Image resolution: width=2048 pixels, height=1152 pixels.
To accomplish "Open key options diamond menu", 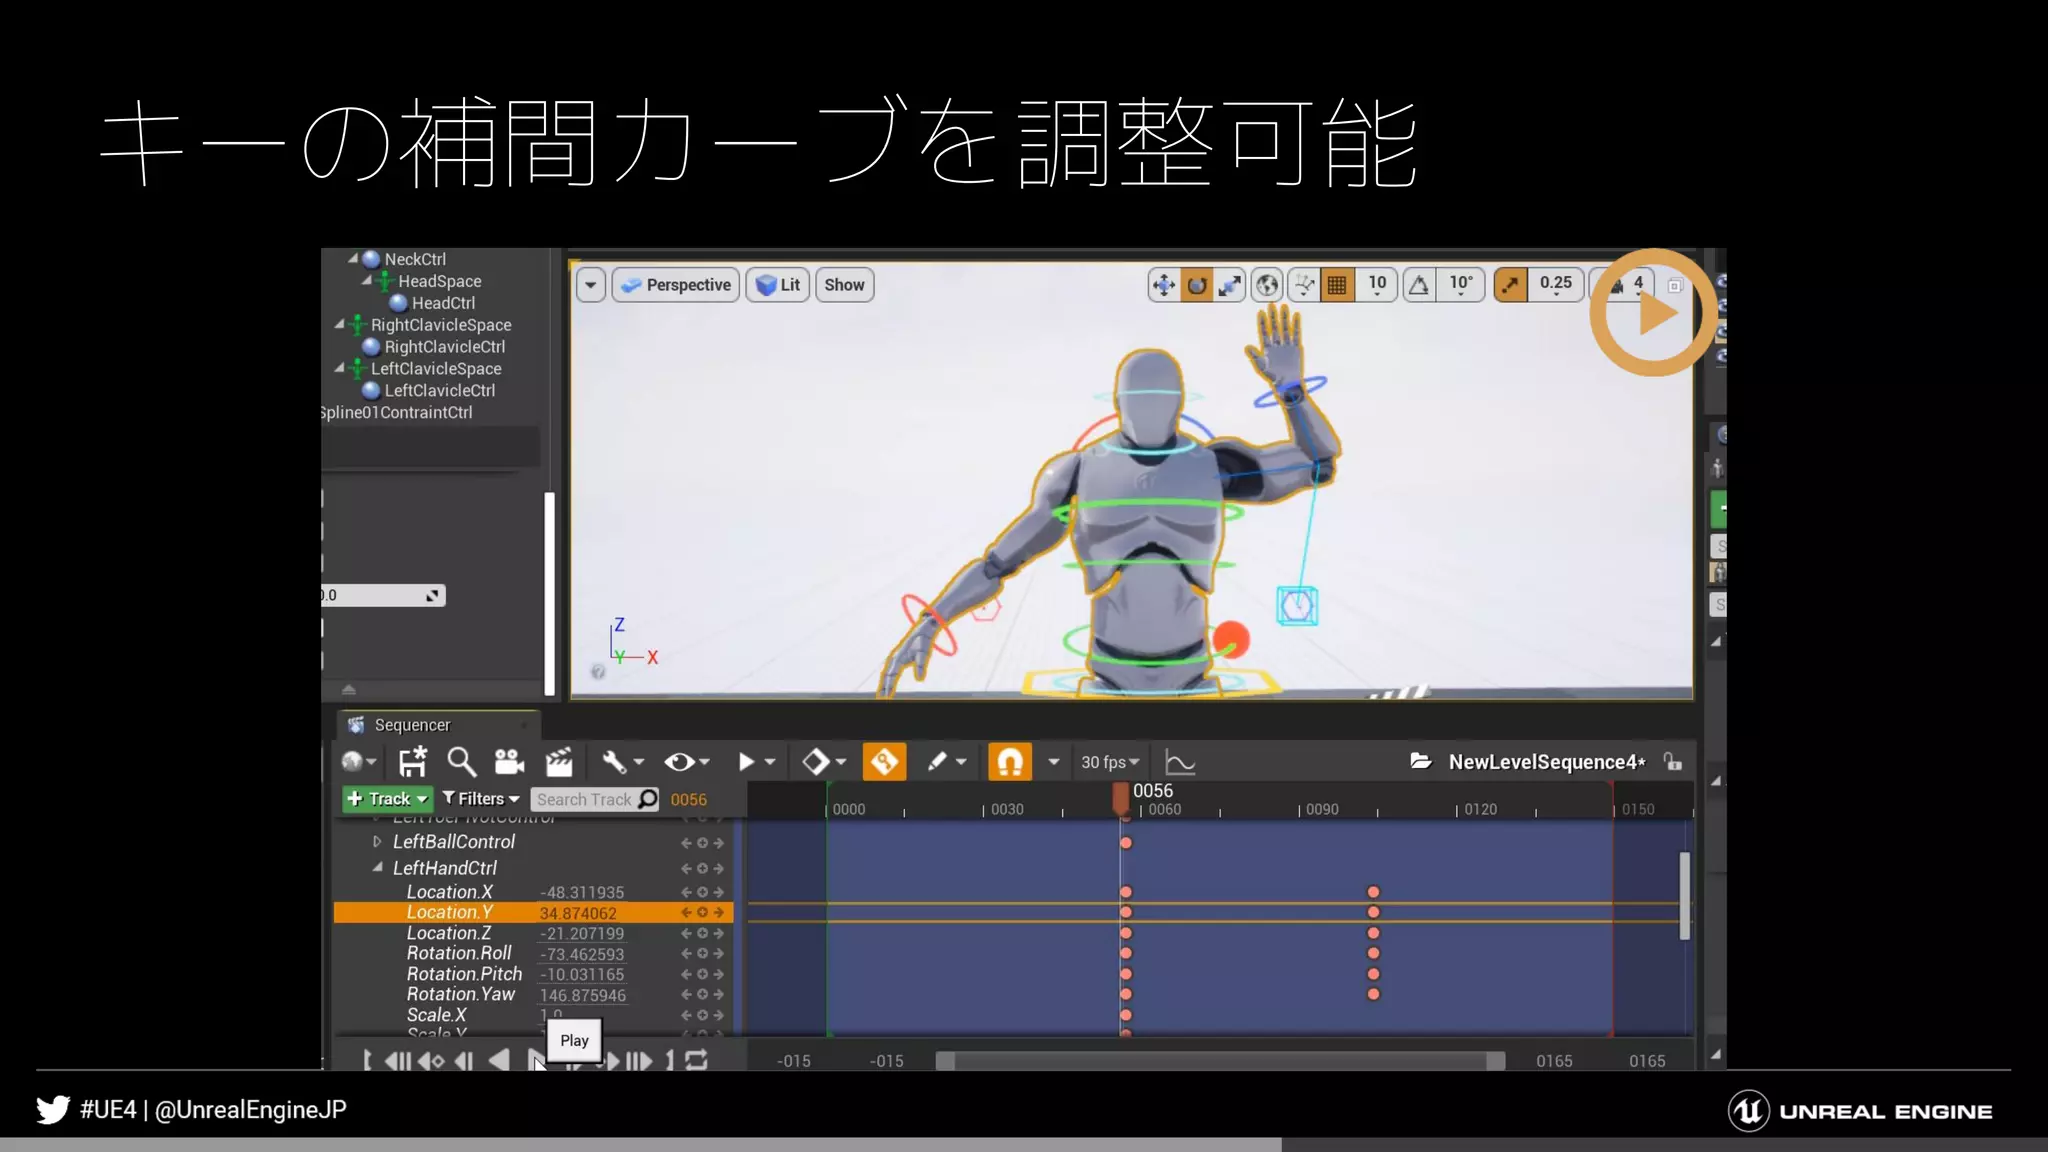I will (x=824, y=762).
